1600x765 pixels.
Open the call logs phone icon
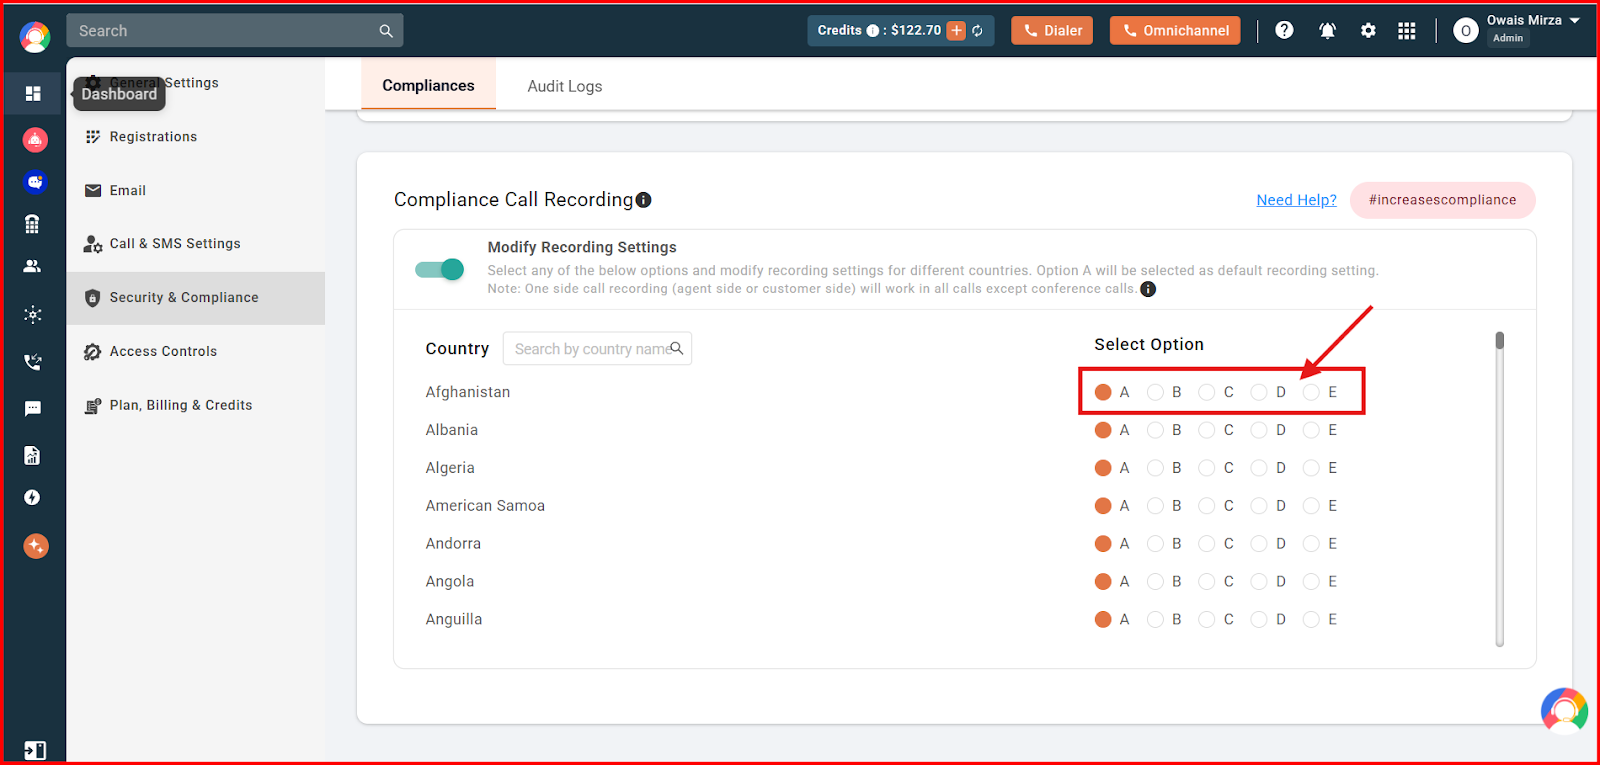pos(33,361)
